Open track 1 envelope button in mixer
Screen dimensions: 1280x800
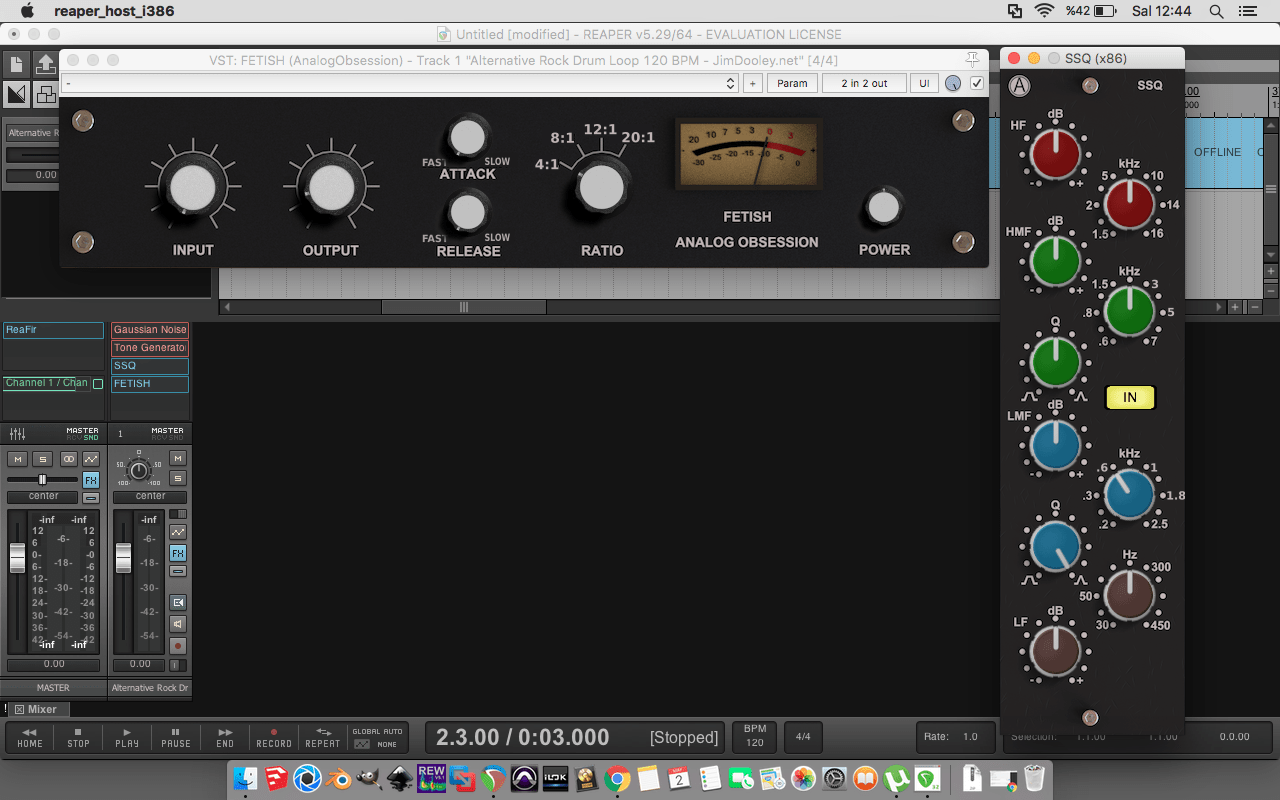pos(178,532)
